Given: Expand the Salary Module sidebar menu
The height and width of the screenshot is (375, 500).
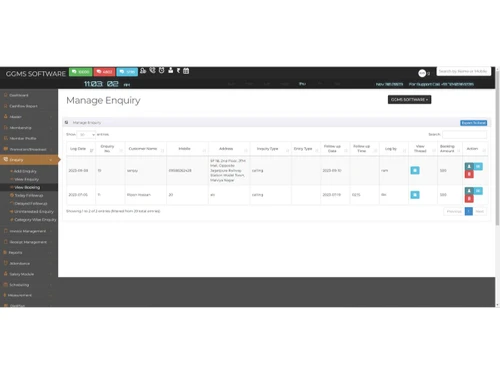Looking at the screenshot, I should 29,274.
